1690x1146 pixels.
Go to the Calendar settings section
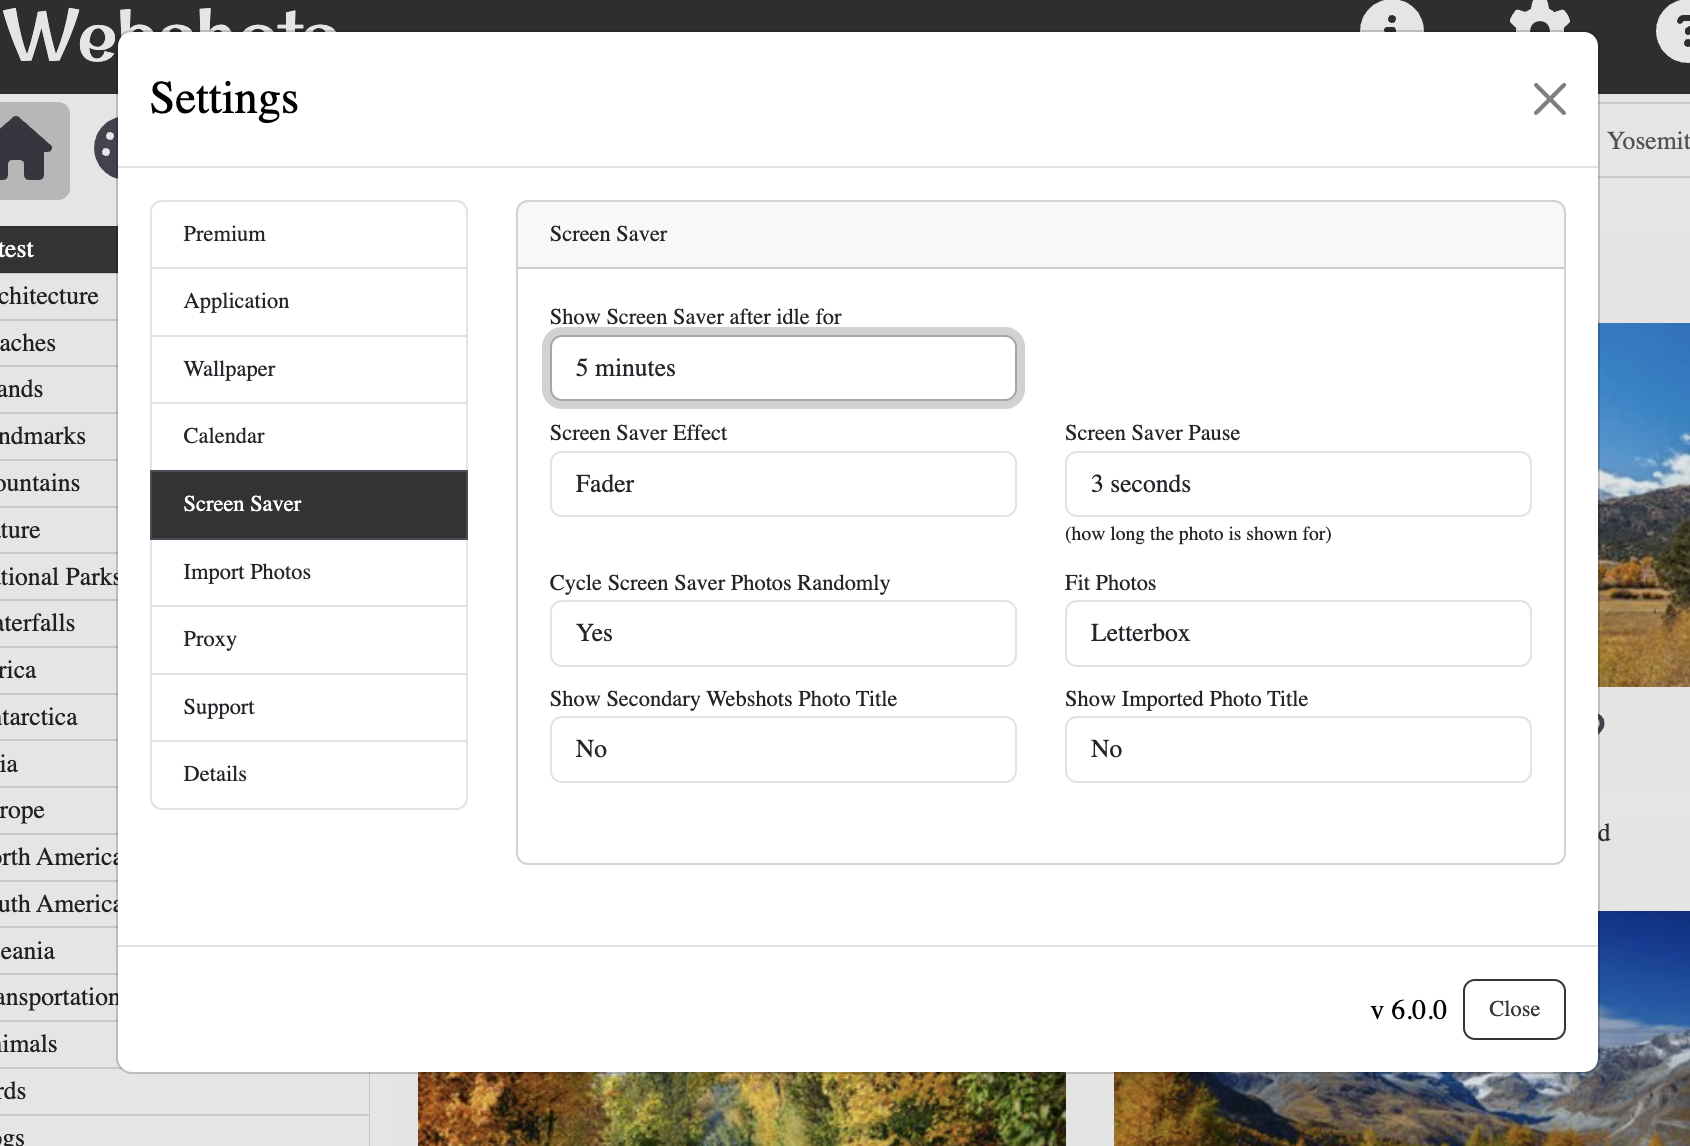pos(309,436)
